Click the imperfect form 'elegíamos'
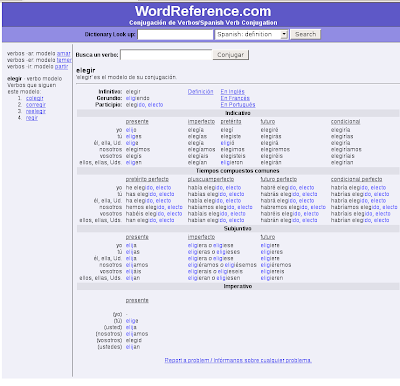Viewport: 400px width, 386px height. click(201, 149)
